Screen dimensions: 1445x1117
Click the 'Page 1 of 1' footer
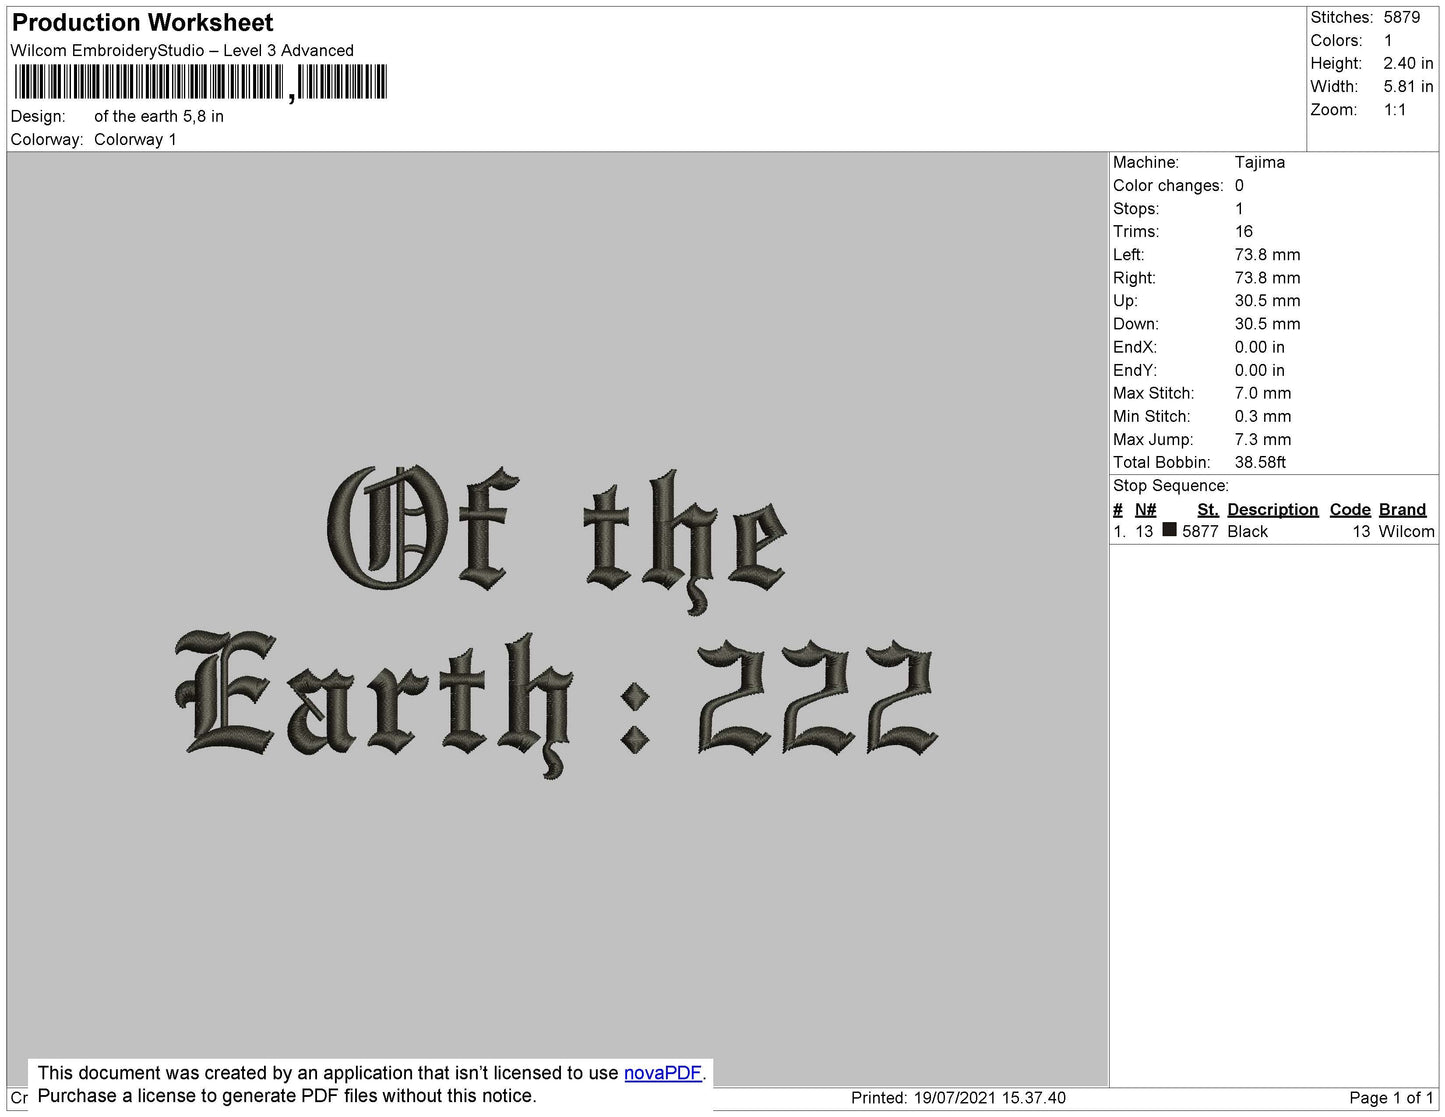[x=1391, y=1098]
